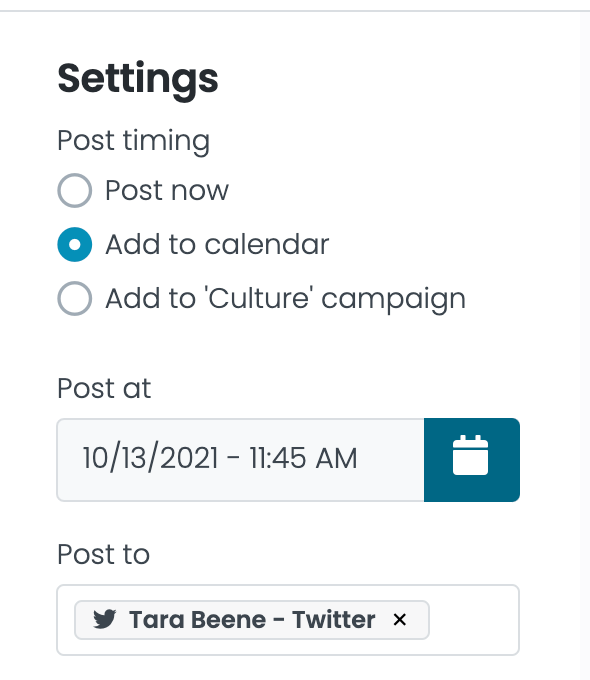This screenshot has height=680, width=590.
Task: Click the Post now label text
Action: pos(167,190)
